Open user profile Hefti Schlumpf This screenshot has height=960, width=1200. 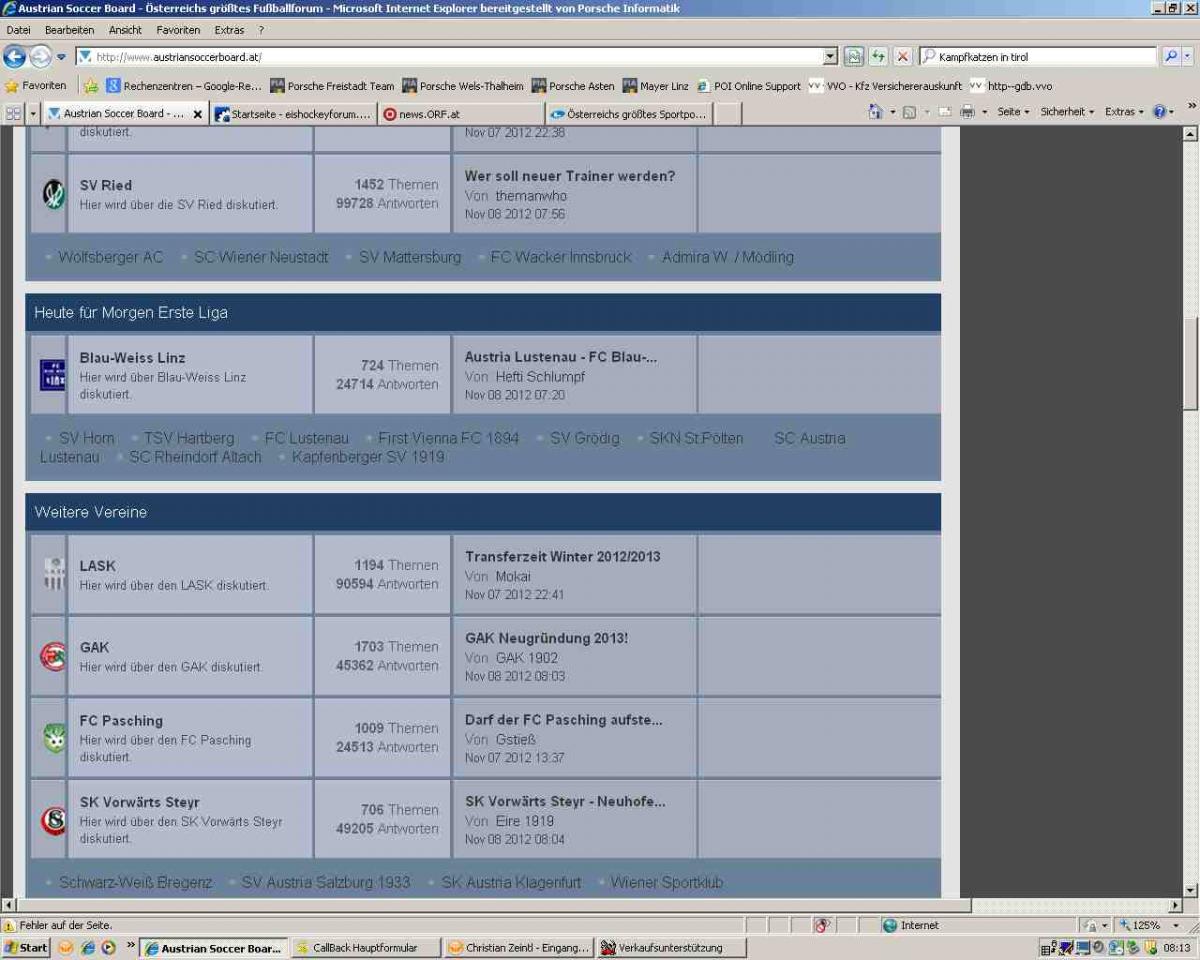(x=540, y=377)
